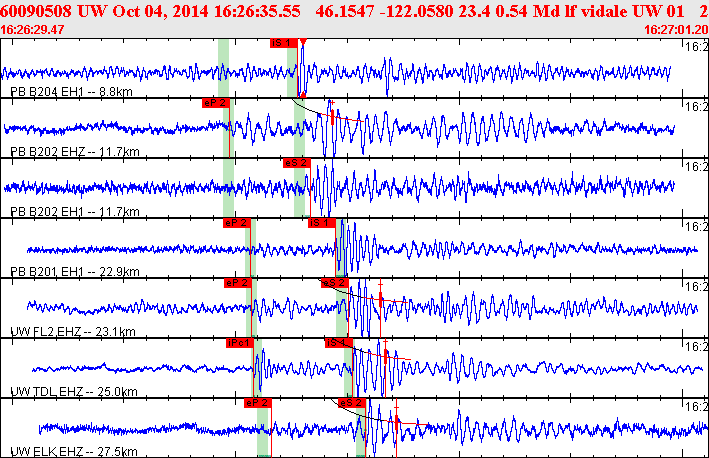Select the UW ELK EHZ station label
This screenshot has width=709, height=458.
point(74,451)
